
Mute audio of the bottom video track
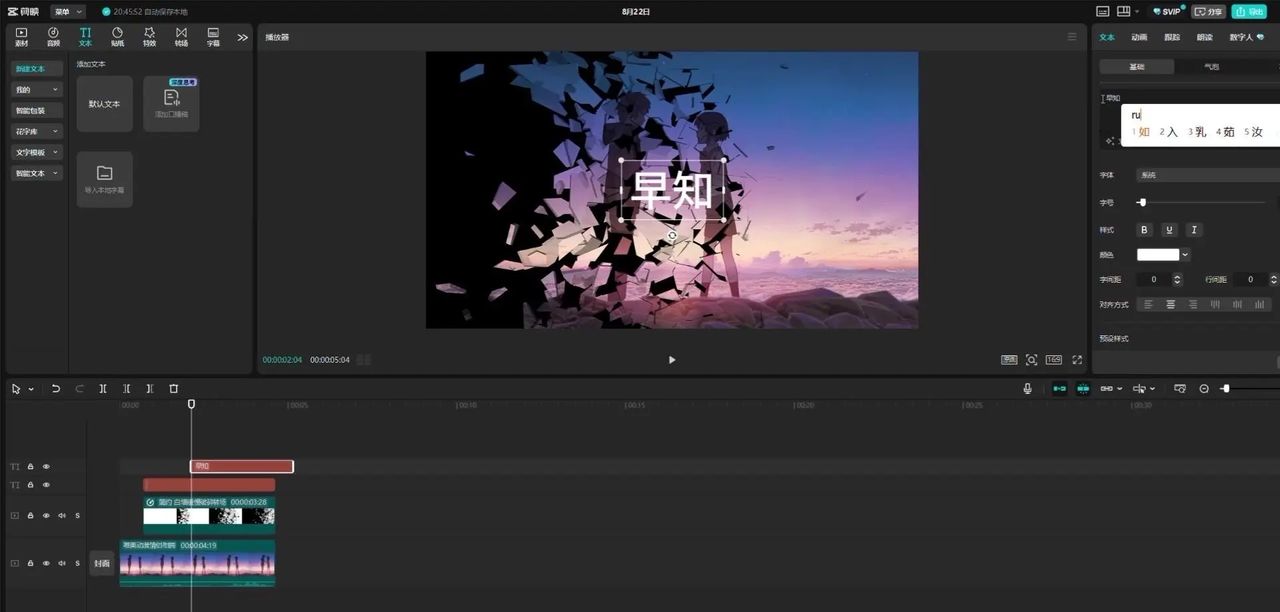click(62, 564)
